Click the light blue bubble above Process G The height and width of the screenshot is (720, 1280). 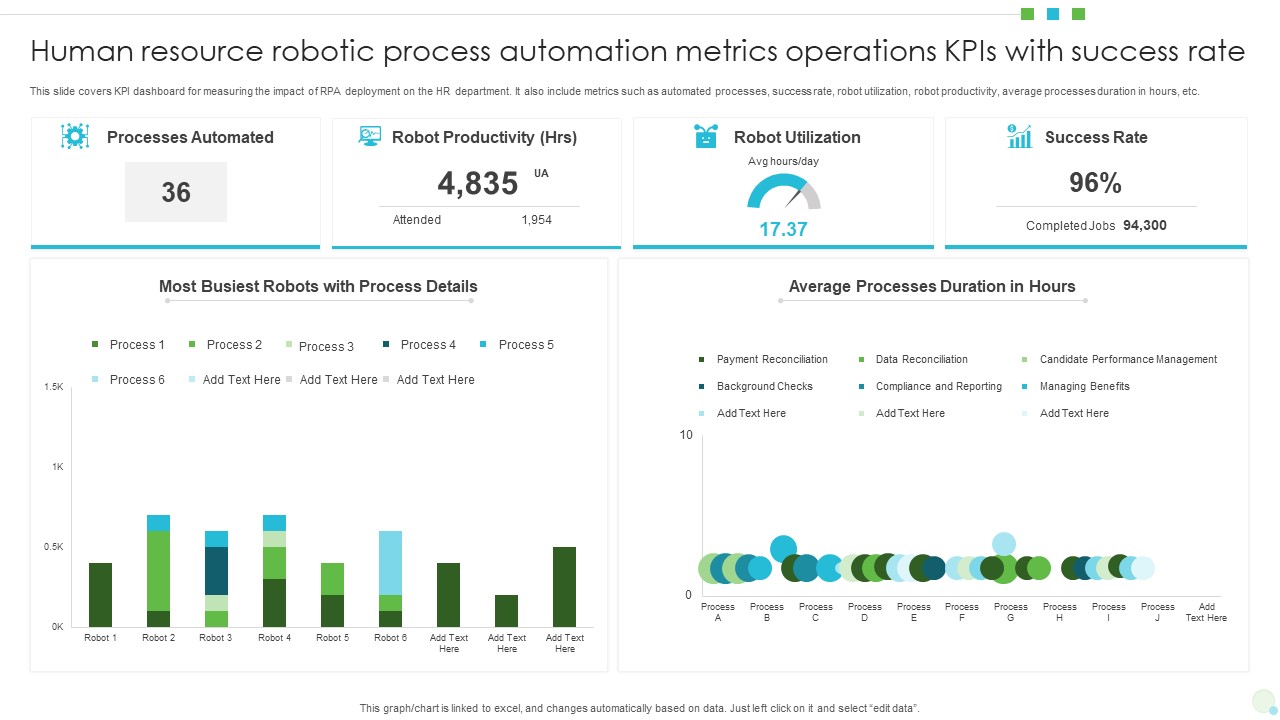pos(1004,544)
